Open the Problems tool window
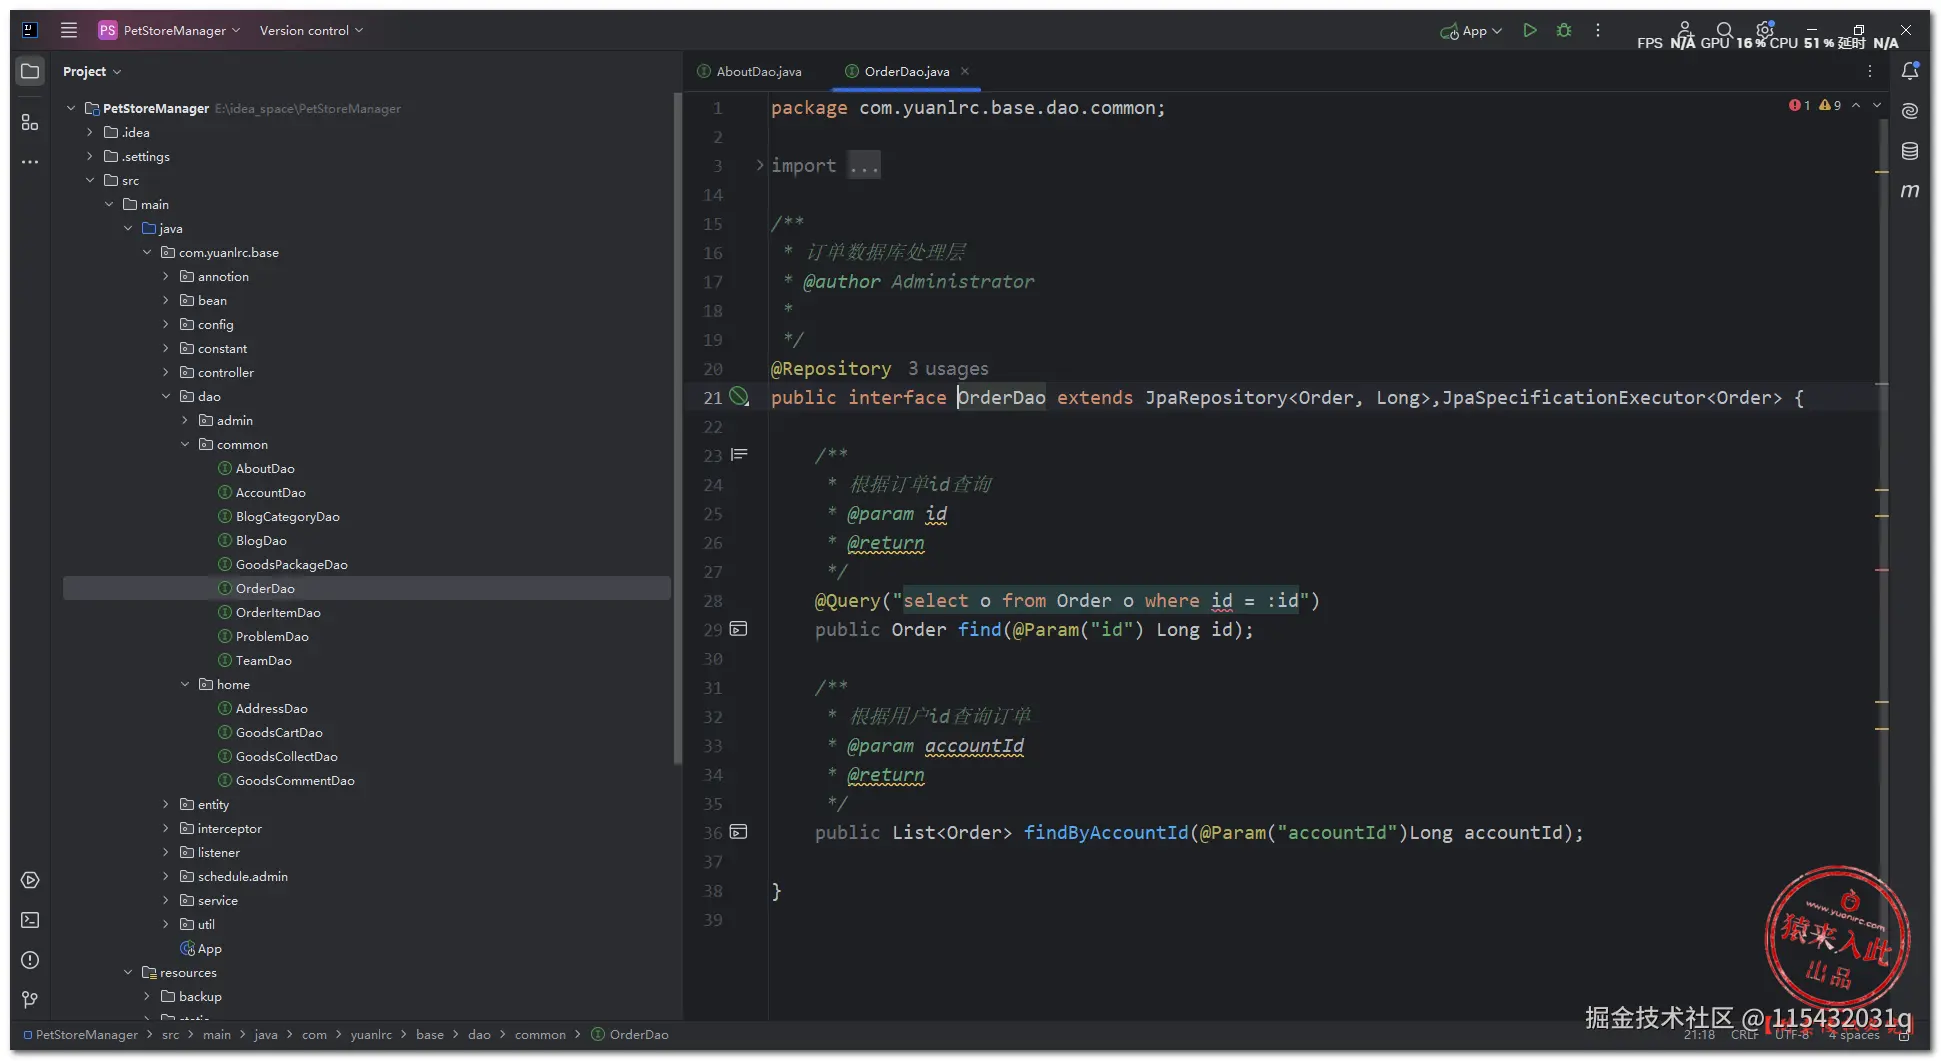The width and height of the screenshot is (1941, 1061). (30, 960)
